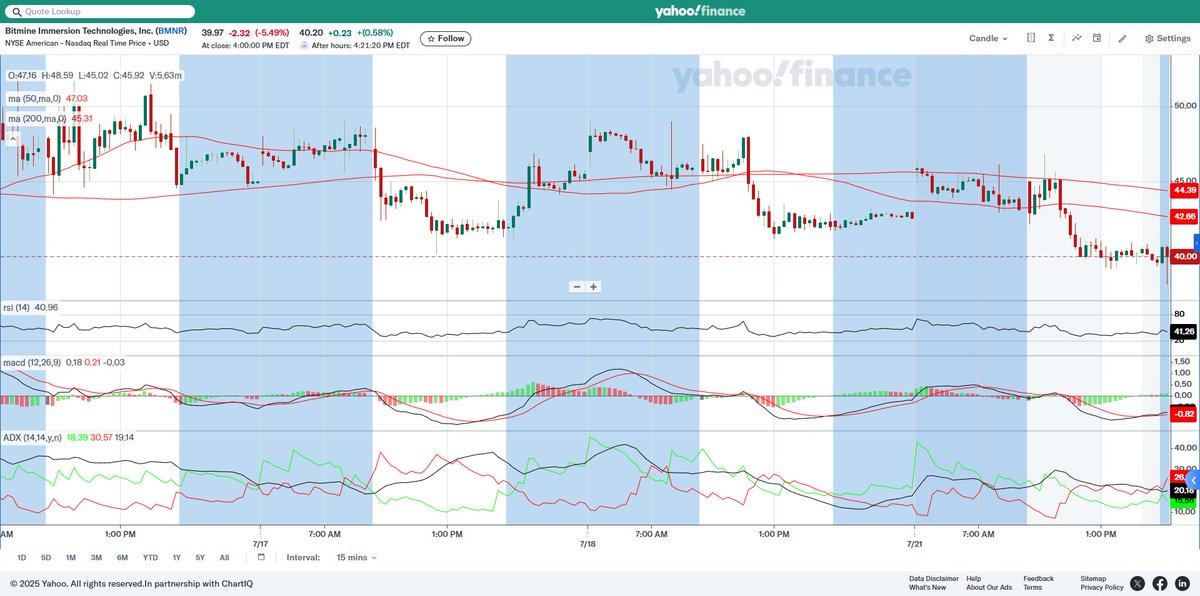1200x596 pixels.
Task: Open the Feedback link
Action: coord(1038,578)
